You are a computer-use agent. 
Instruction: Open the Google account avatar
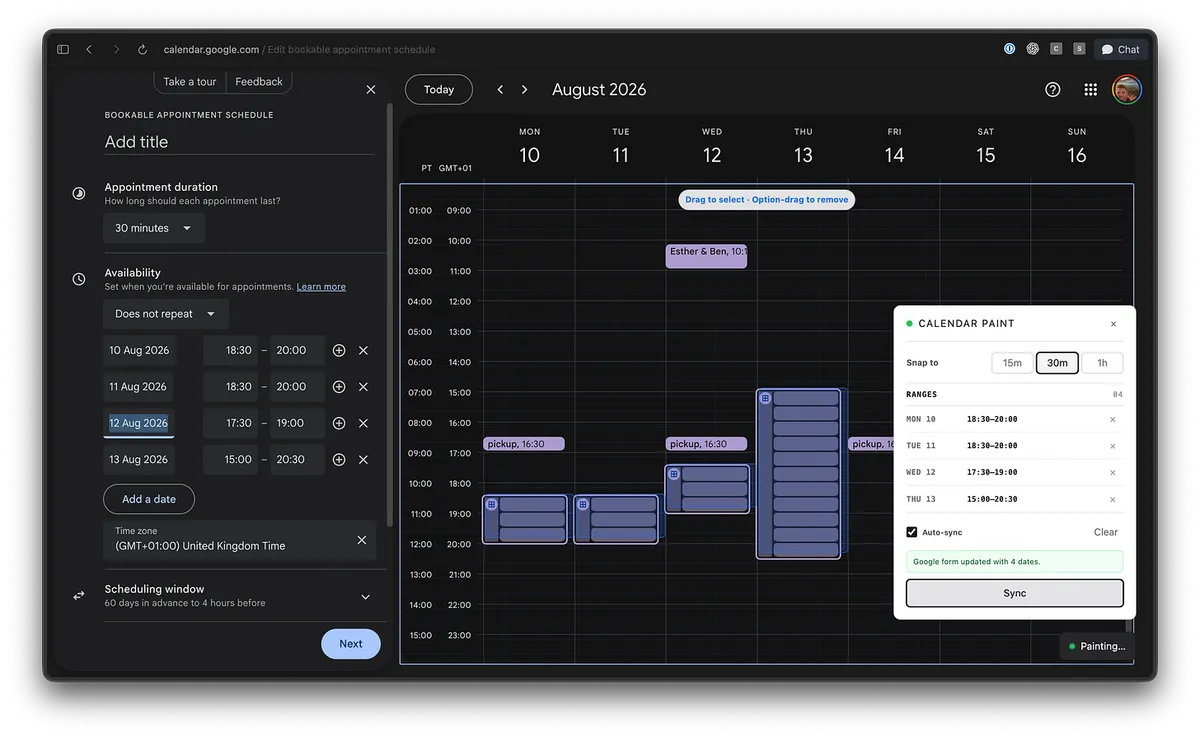pos(1127,90)
